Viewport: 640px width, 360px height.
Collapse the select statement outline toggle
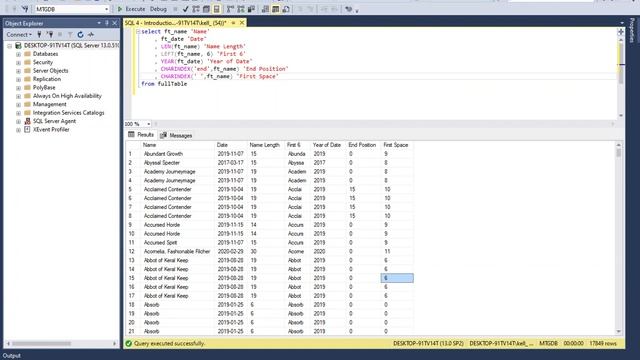click(138, 31)
